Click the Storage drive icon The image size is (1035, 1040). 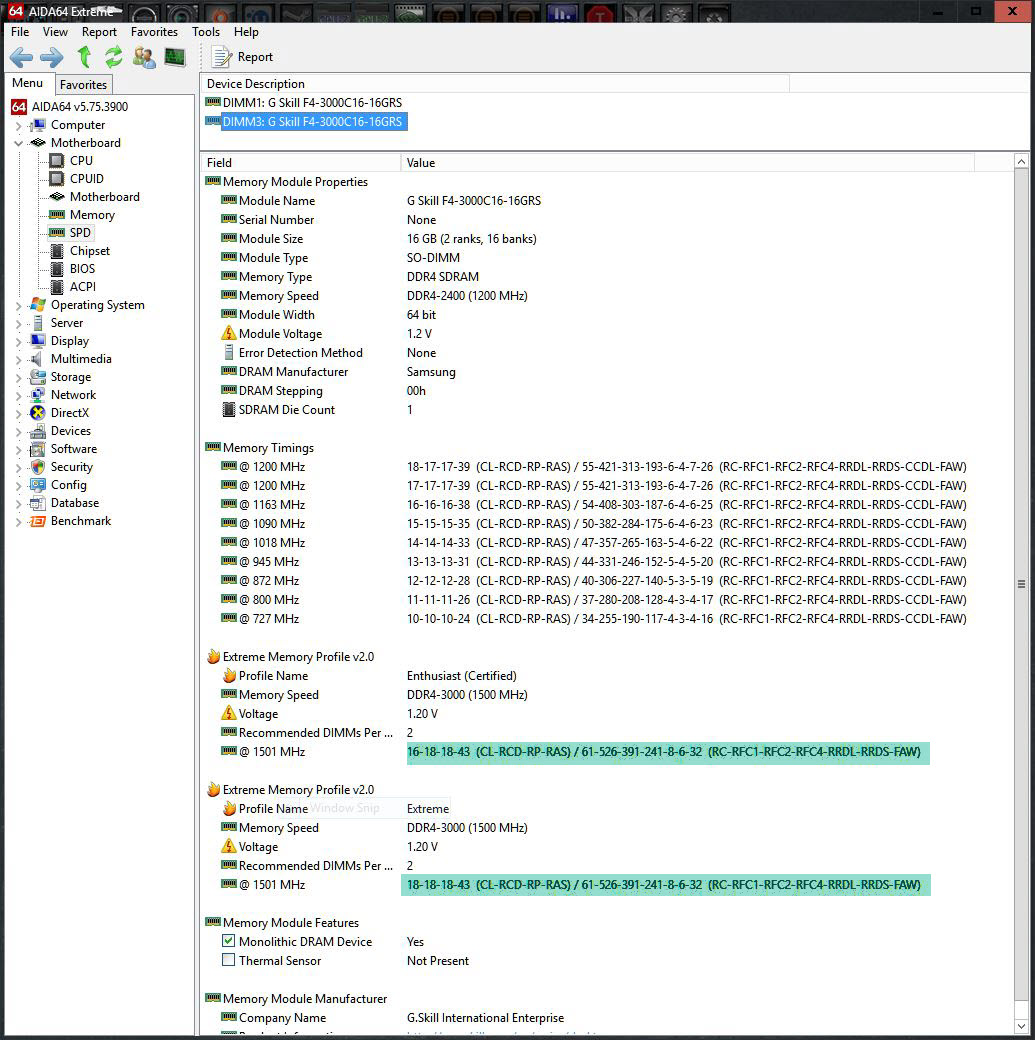pyautogui.click(x=38, y=377)
